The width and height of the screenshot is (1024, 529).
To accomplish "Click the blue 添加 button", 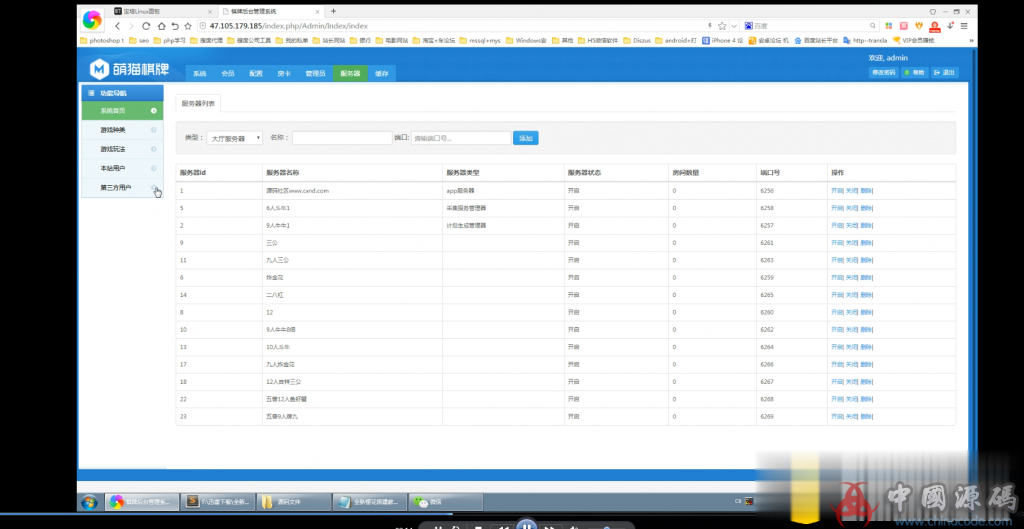I will (526, 138).
